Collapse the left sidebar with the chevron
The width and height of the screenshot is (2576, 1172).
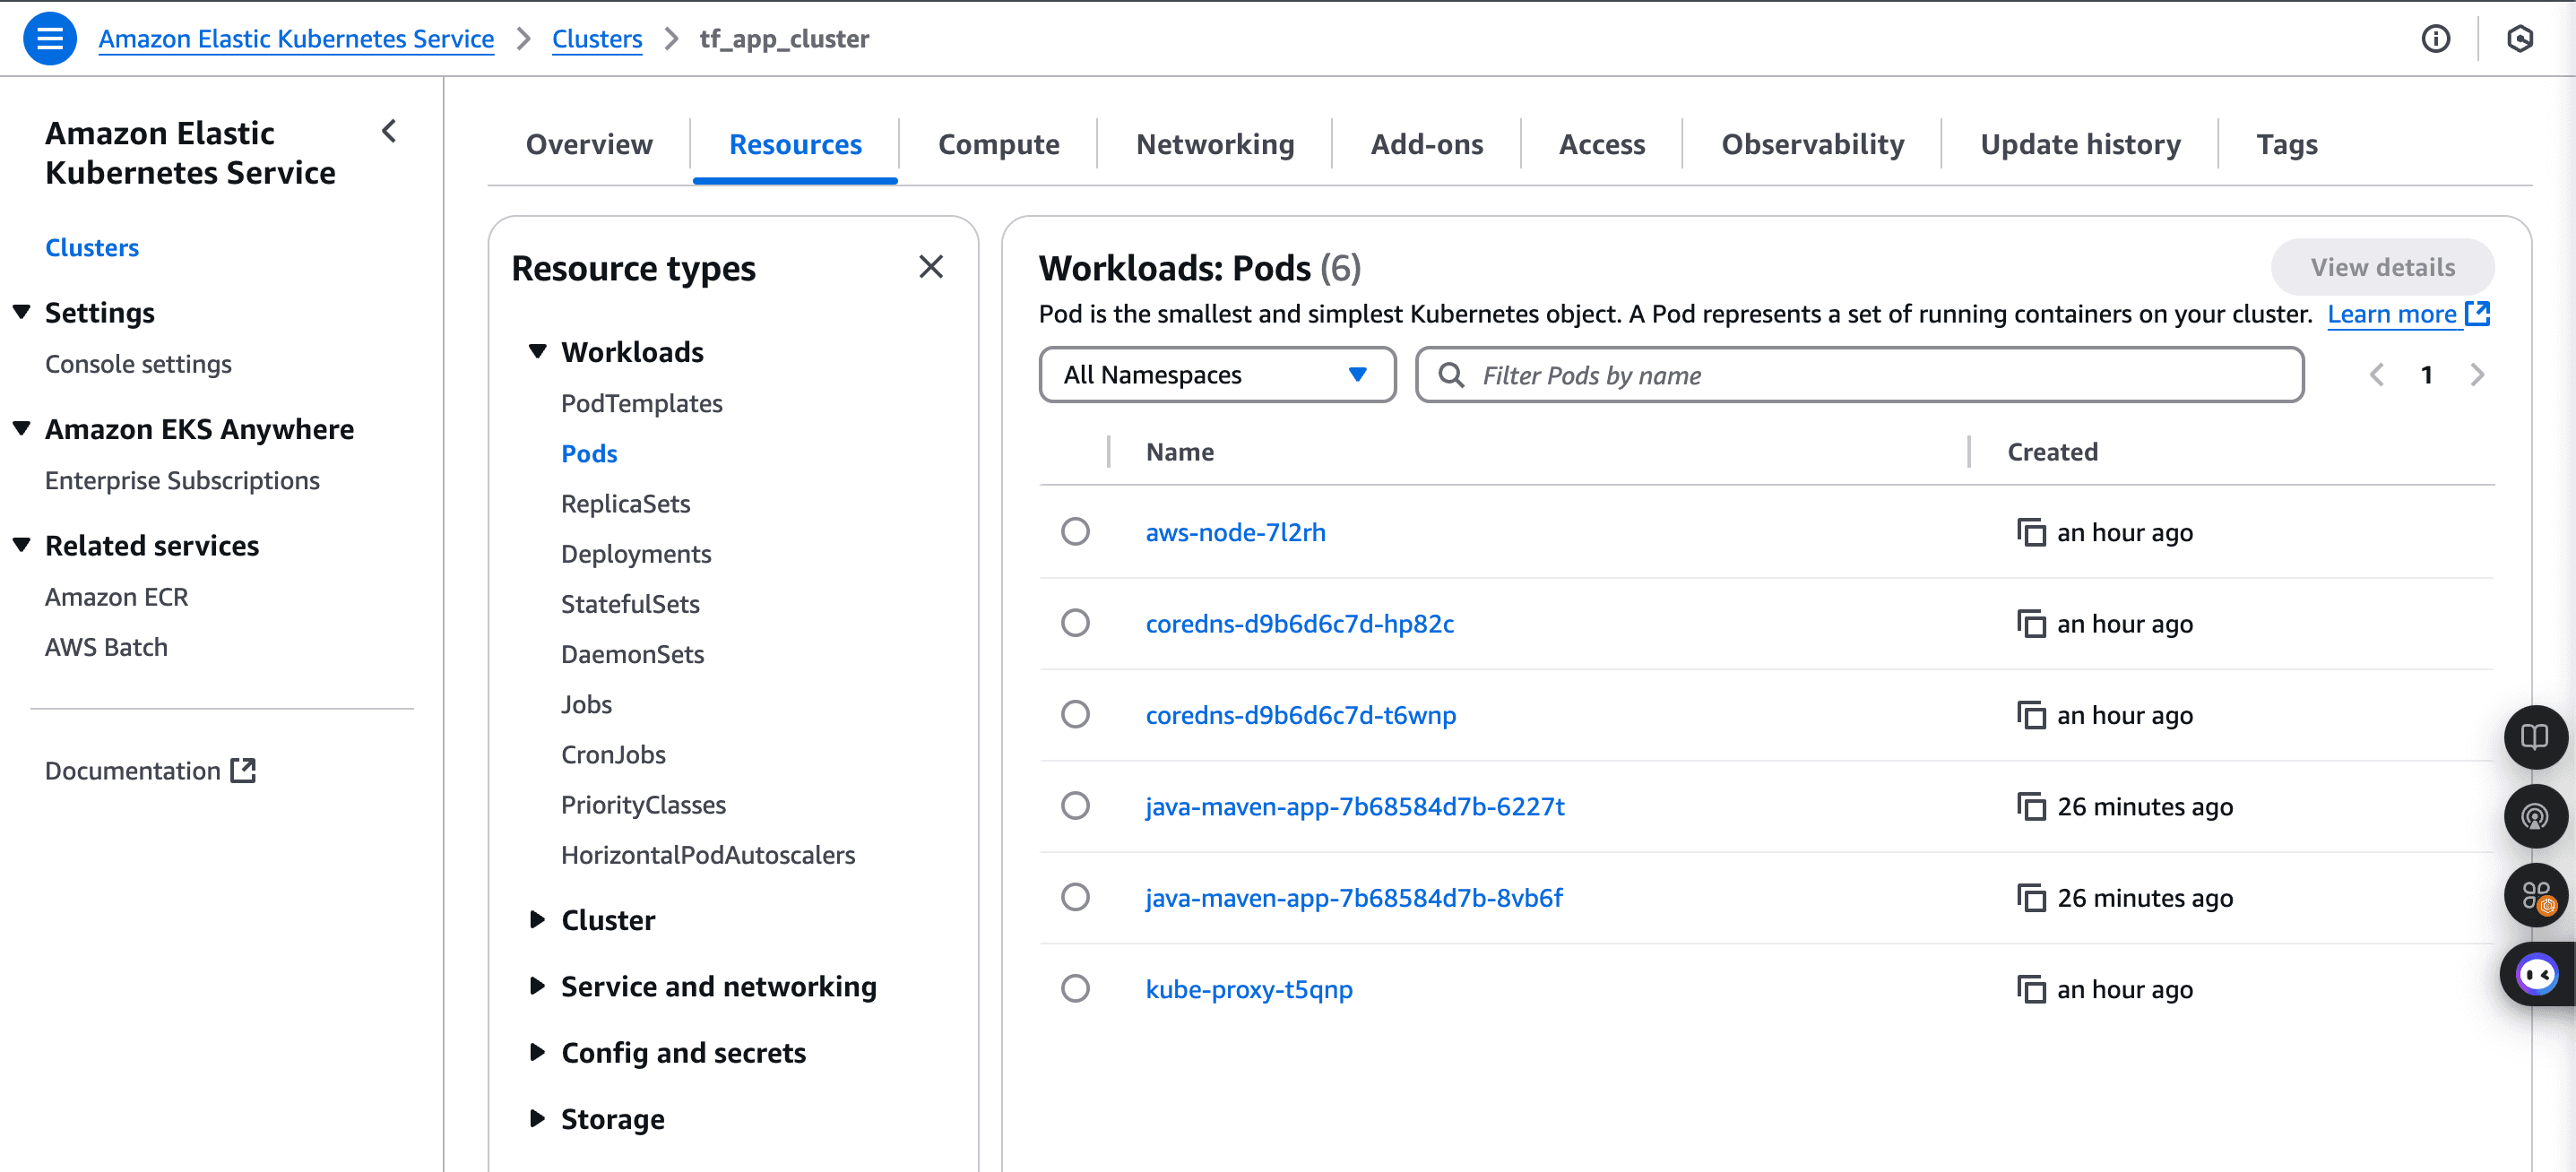389,131
